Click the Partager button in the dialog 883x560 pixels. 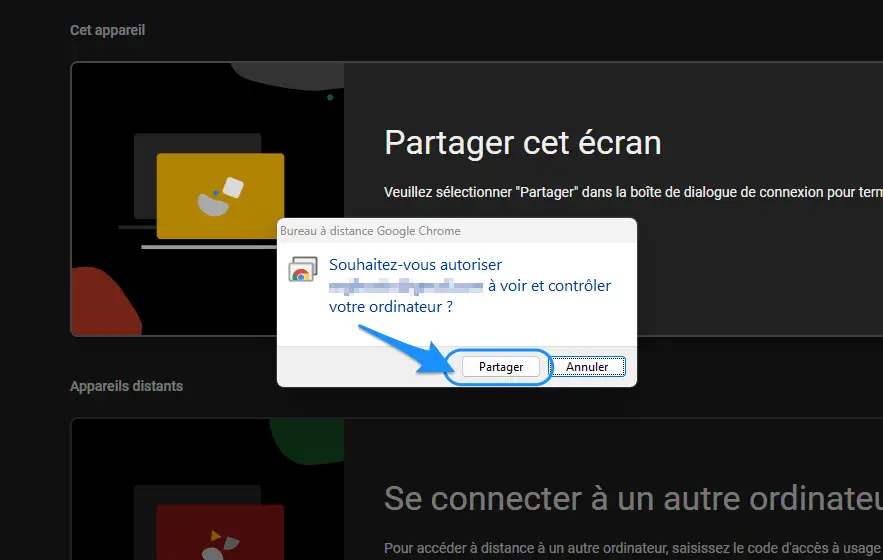tap(501, 367)
